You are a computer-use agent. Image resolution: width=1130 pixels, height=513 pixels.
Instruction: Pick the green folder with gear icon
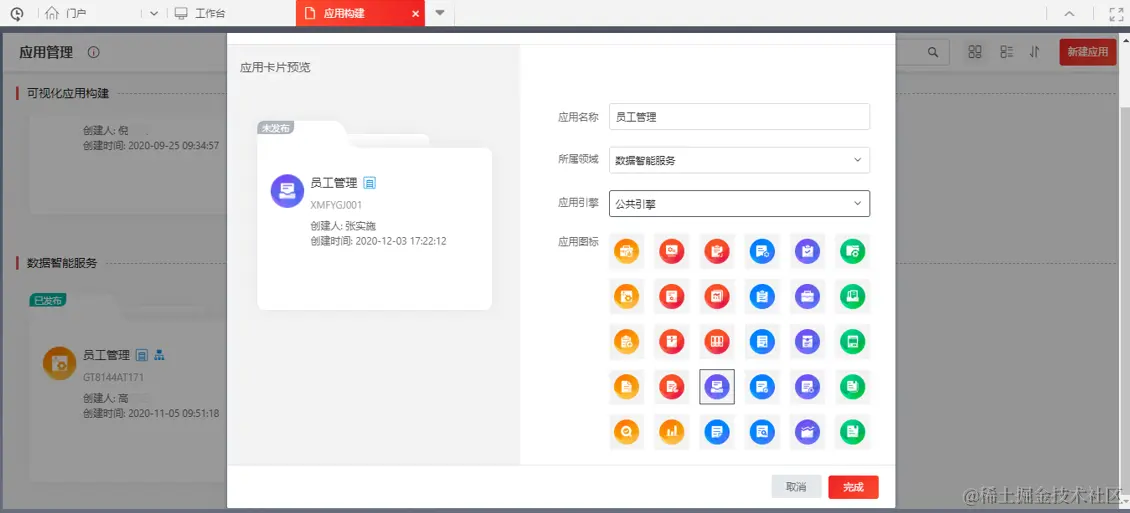tap(853, 251)
